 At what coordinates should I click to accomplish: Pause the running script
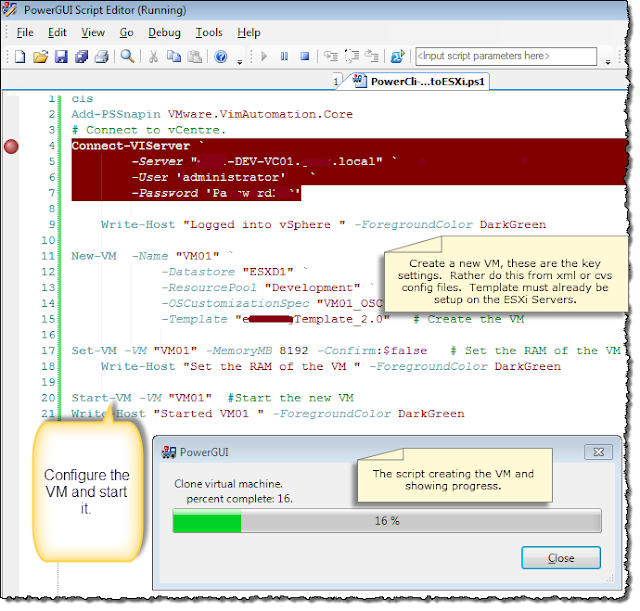[x=284, y=56]
